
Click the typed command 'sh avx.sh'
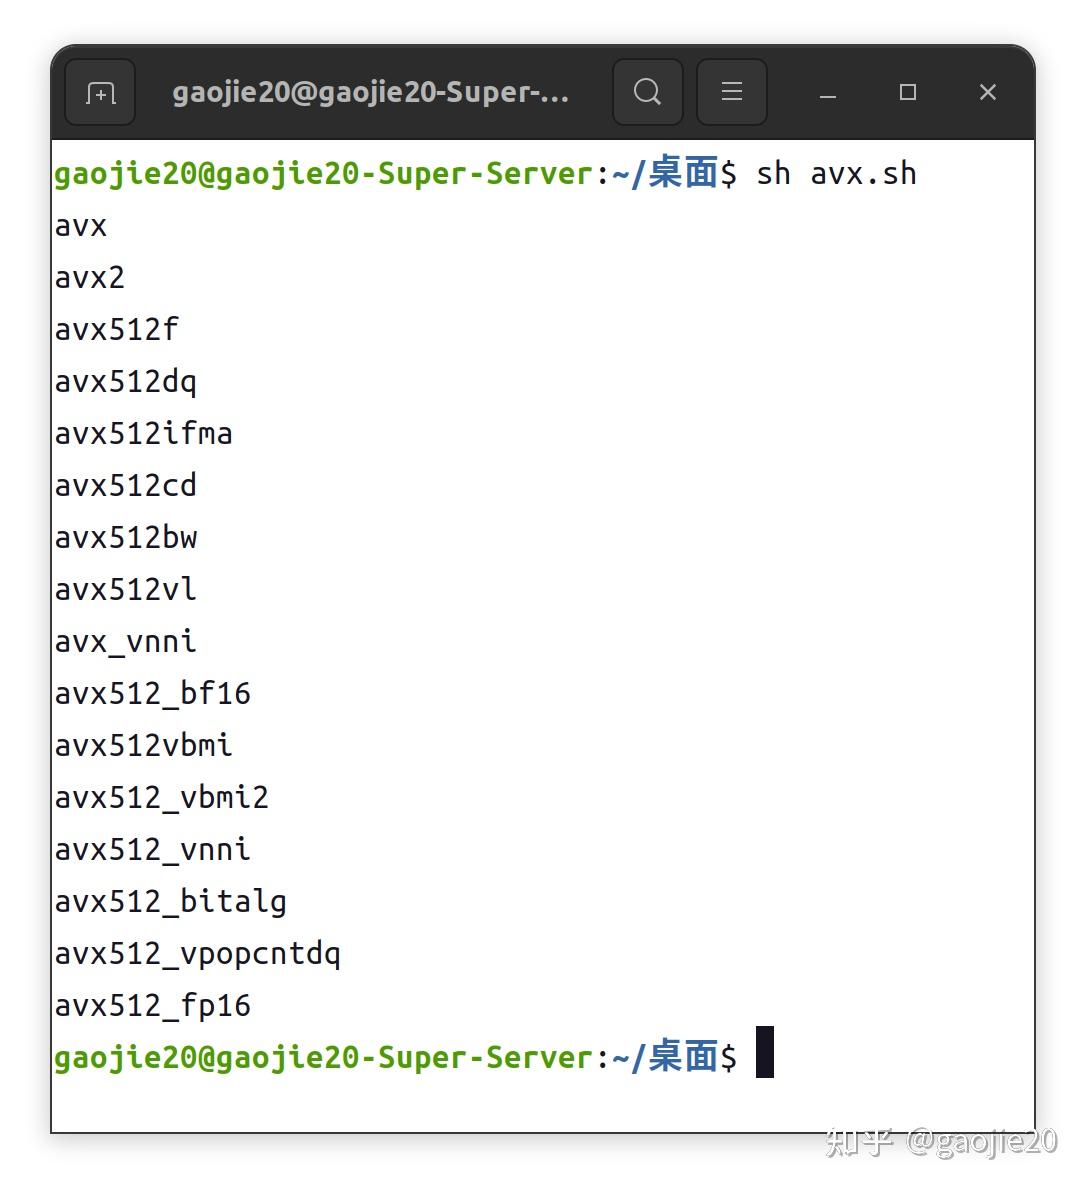[836, 174]
